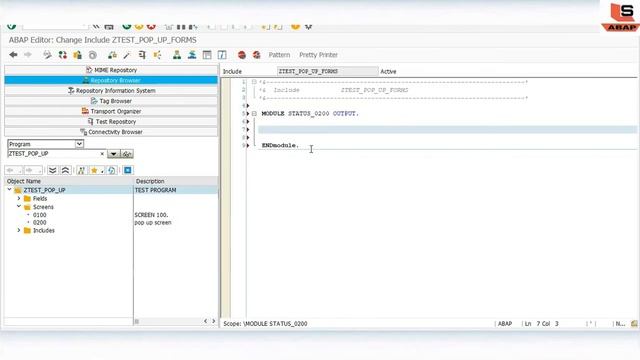Image resolution: width=640 pixels, height=360 pixels.
Task: Click 'Scope: \MODULE STATUS_0200' status text
Action: 265,324
